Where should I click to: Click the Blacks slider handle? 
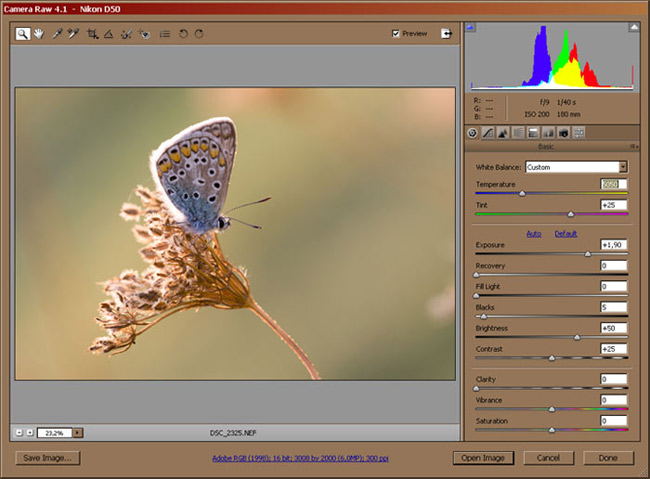[x=483, y=316]
